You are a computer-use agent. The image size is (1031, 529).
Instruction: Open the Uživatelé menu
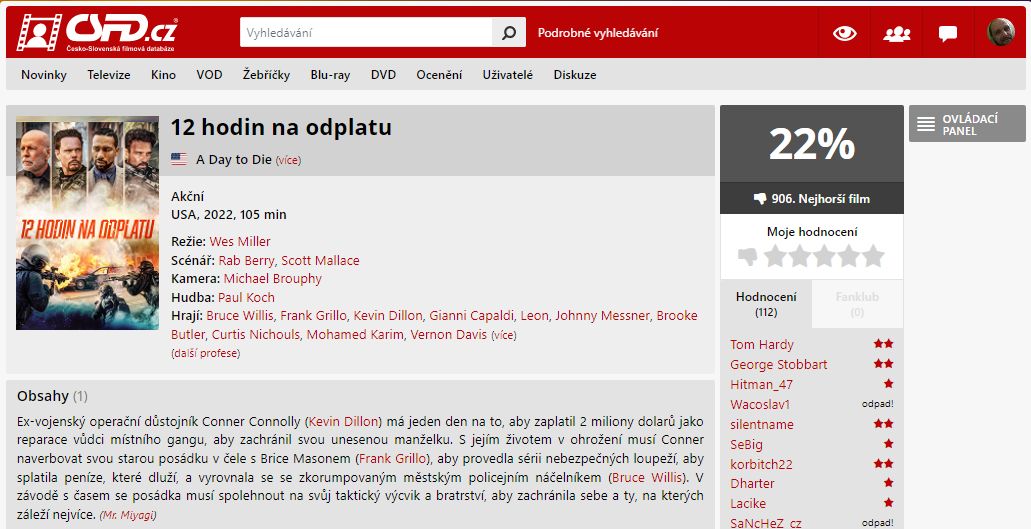508,75
